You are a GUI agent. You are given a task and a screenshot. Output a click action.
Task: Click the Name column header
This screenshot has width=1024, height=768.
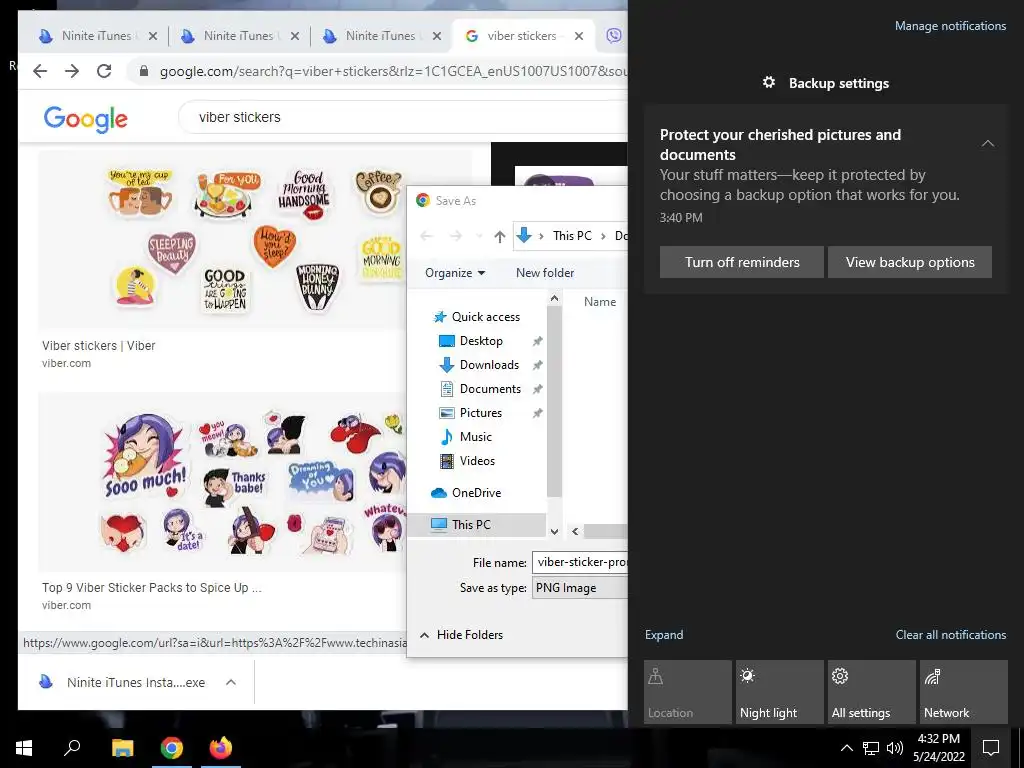pos(600,302)
